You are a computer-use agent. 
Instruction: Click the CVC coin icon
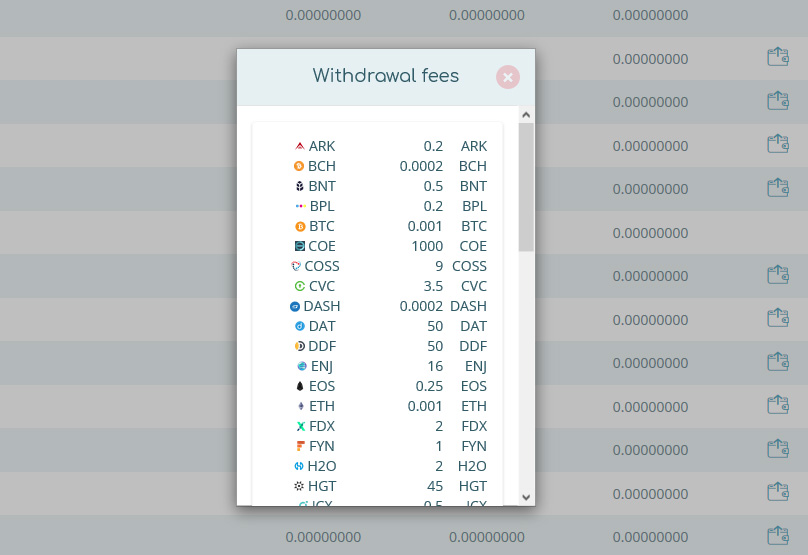coord(300,286)
